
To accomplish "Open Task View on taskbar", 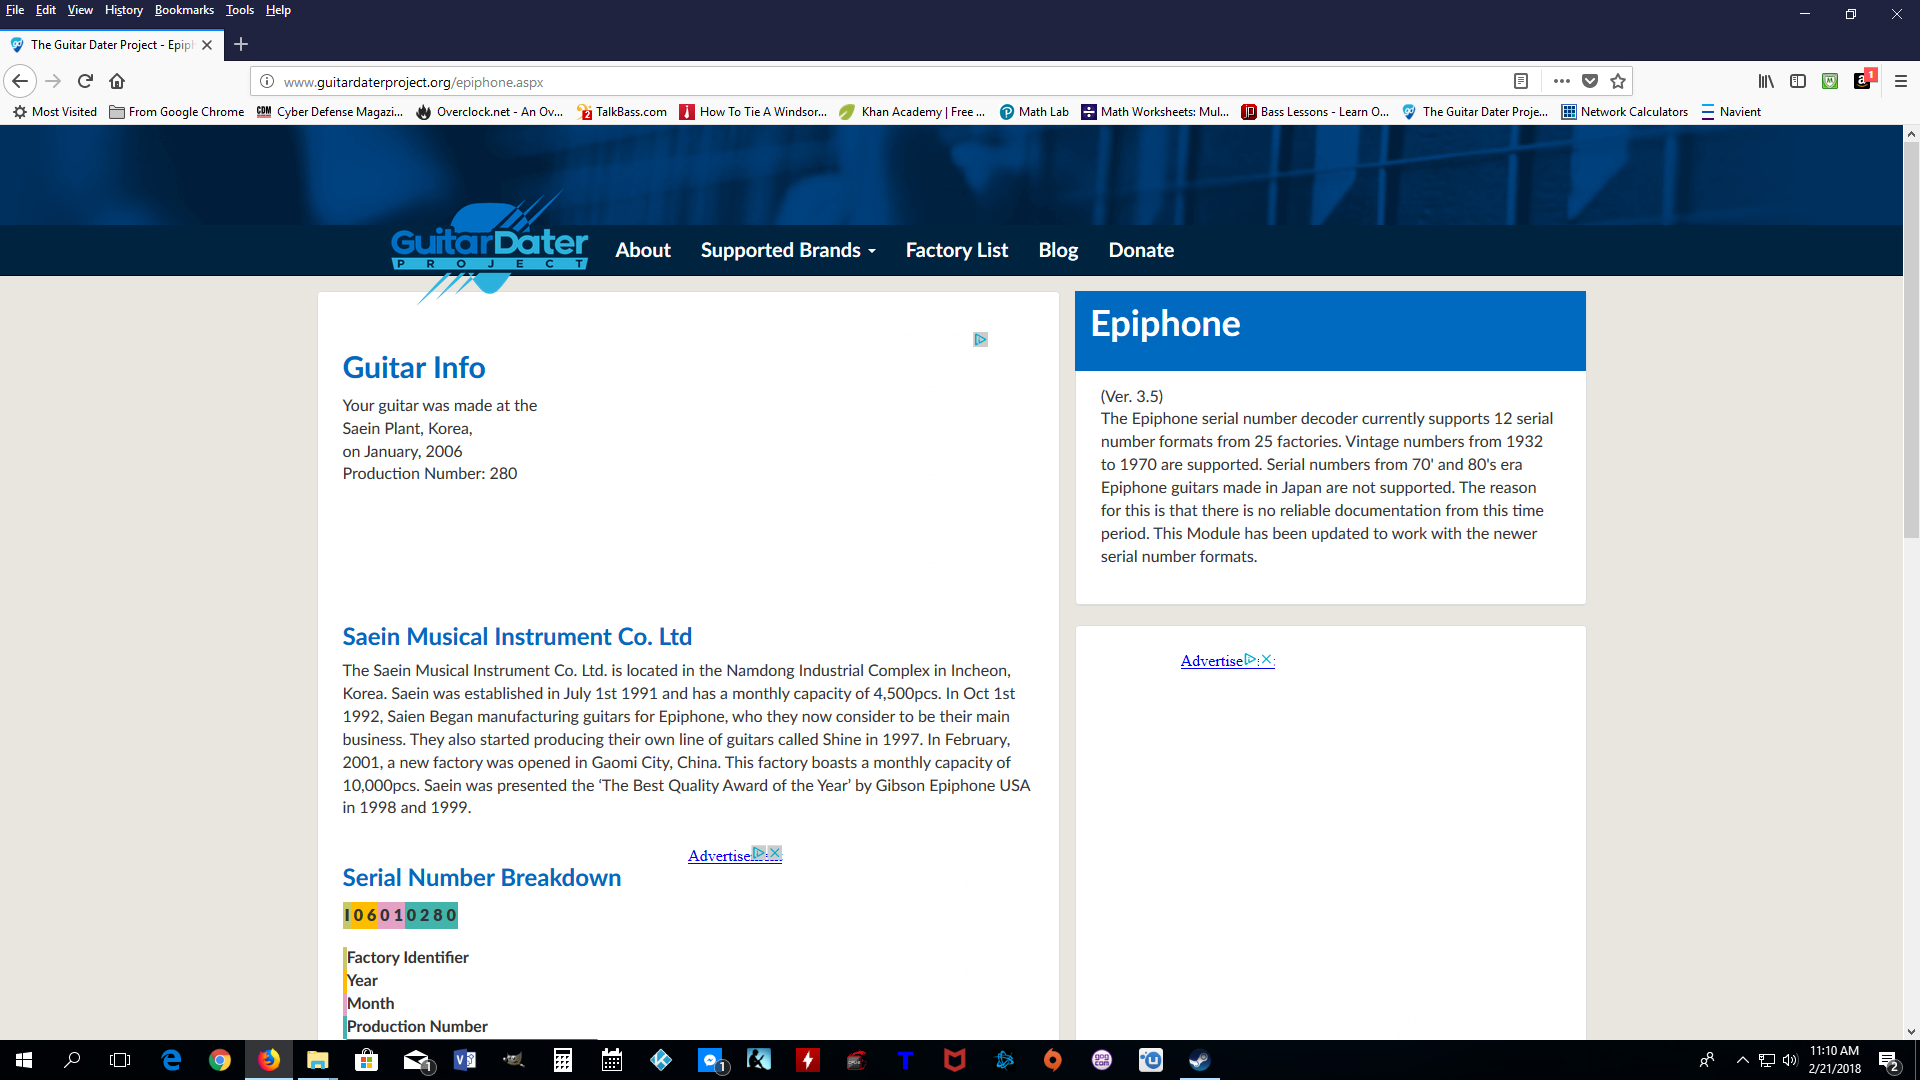I will (120, 1060).
